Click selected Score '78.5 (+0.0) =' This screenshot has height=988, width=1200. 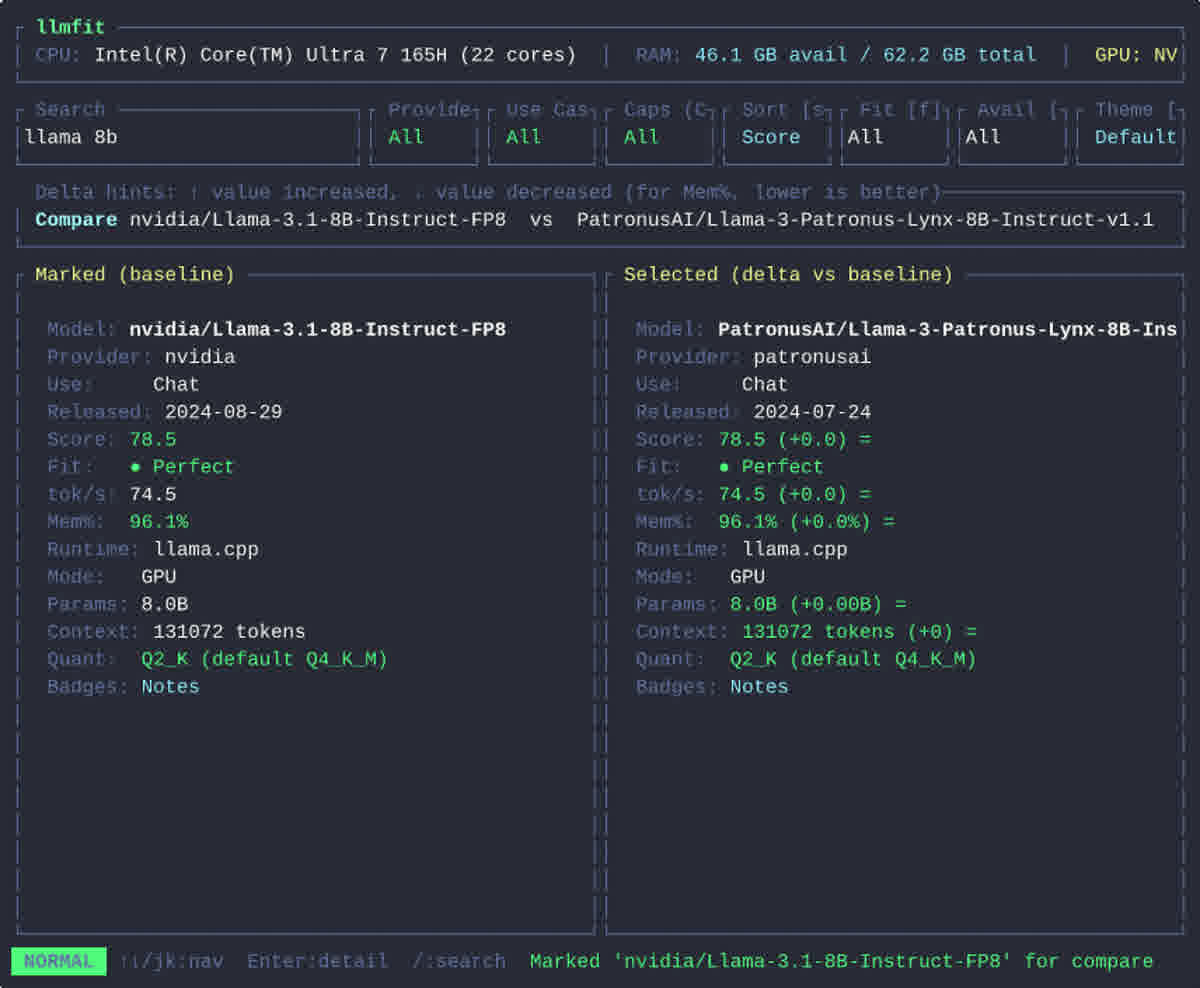click(795, 439)
